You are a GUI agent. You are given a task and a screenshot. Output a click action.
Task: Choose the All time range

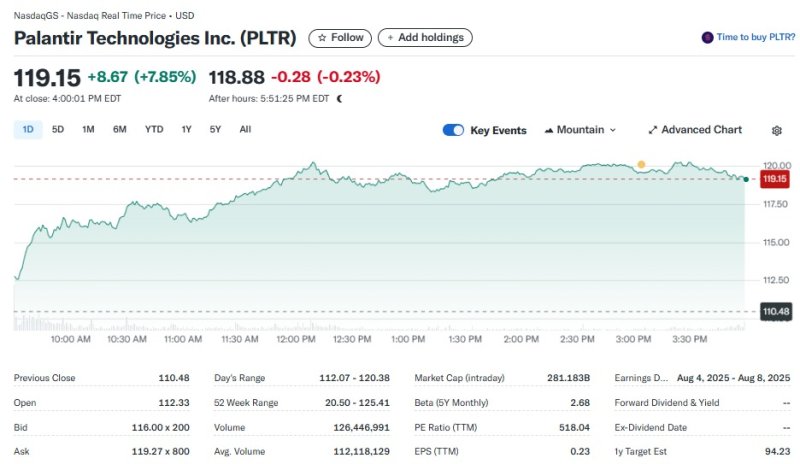coord(245,129)
